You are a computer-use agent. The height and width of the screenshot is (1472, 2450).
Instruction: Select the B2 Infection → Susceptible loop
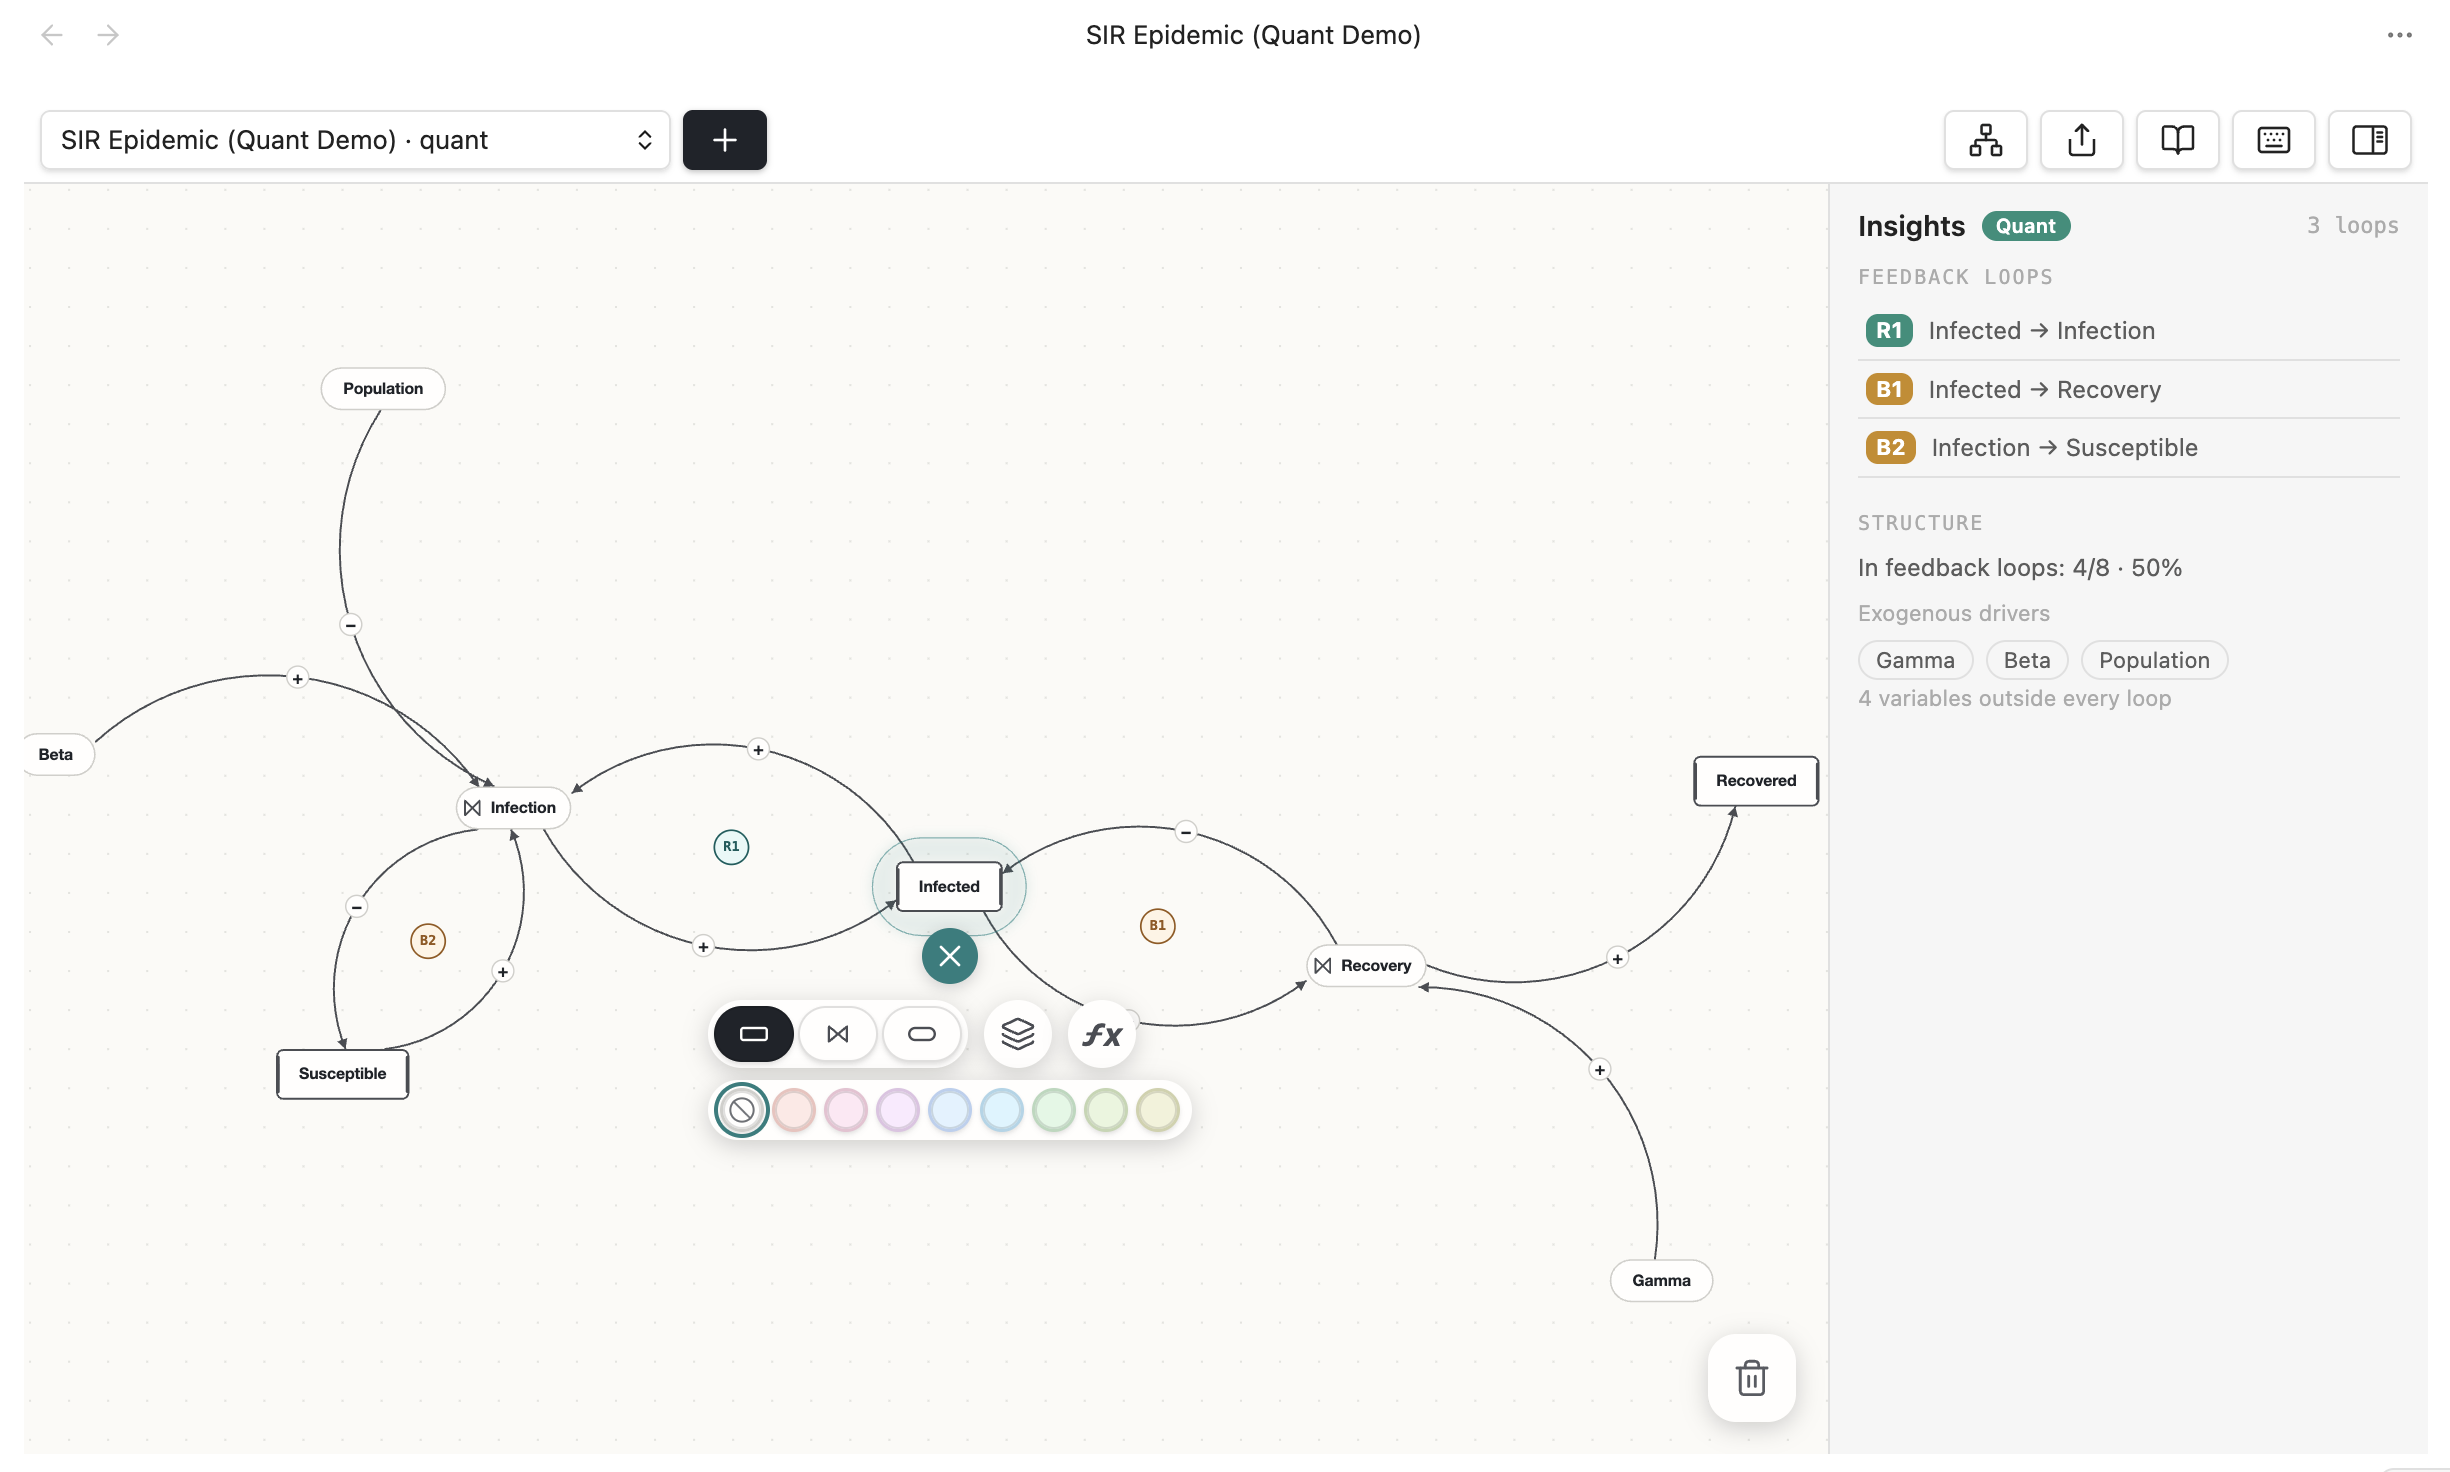point(2128,447)
